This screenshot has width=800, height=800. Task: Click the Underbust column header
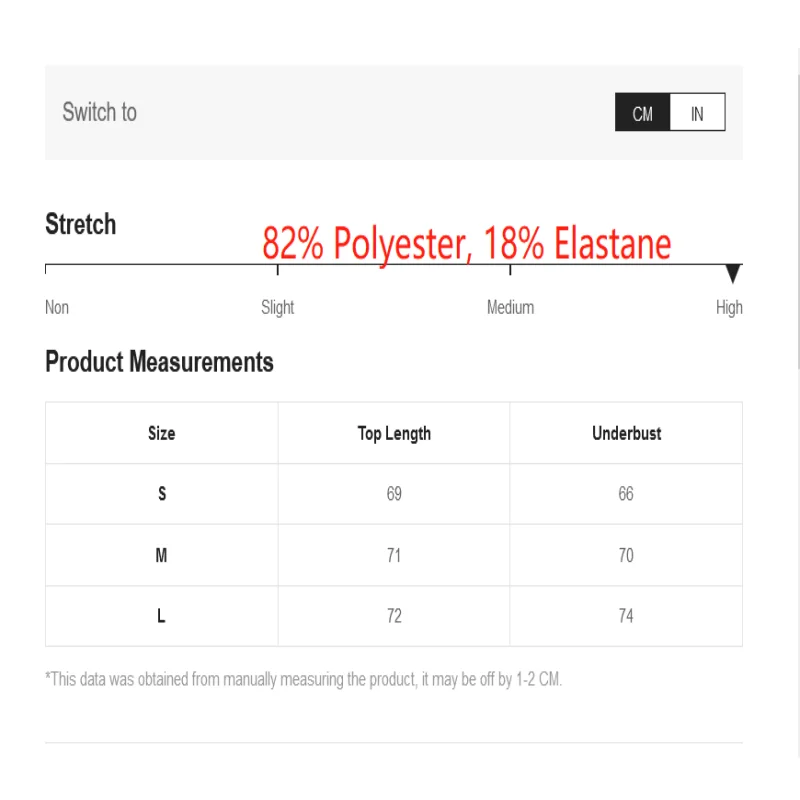626,433
